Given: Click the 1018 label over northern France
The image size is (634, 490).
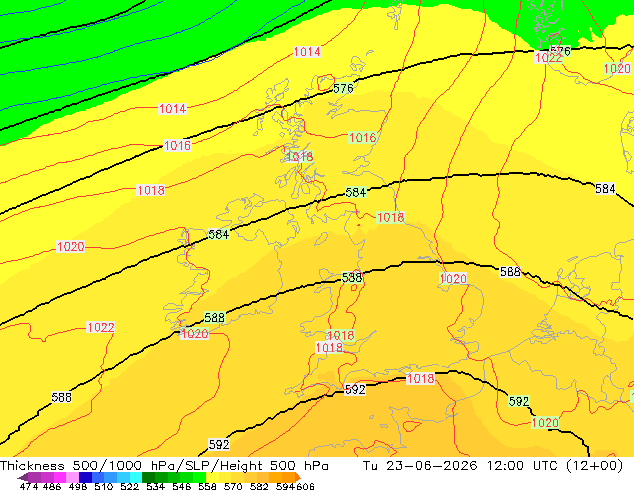Looking at the screenshot, I should [421, 378].
